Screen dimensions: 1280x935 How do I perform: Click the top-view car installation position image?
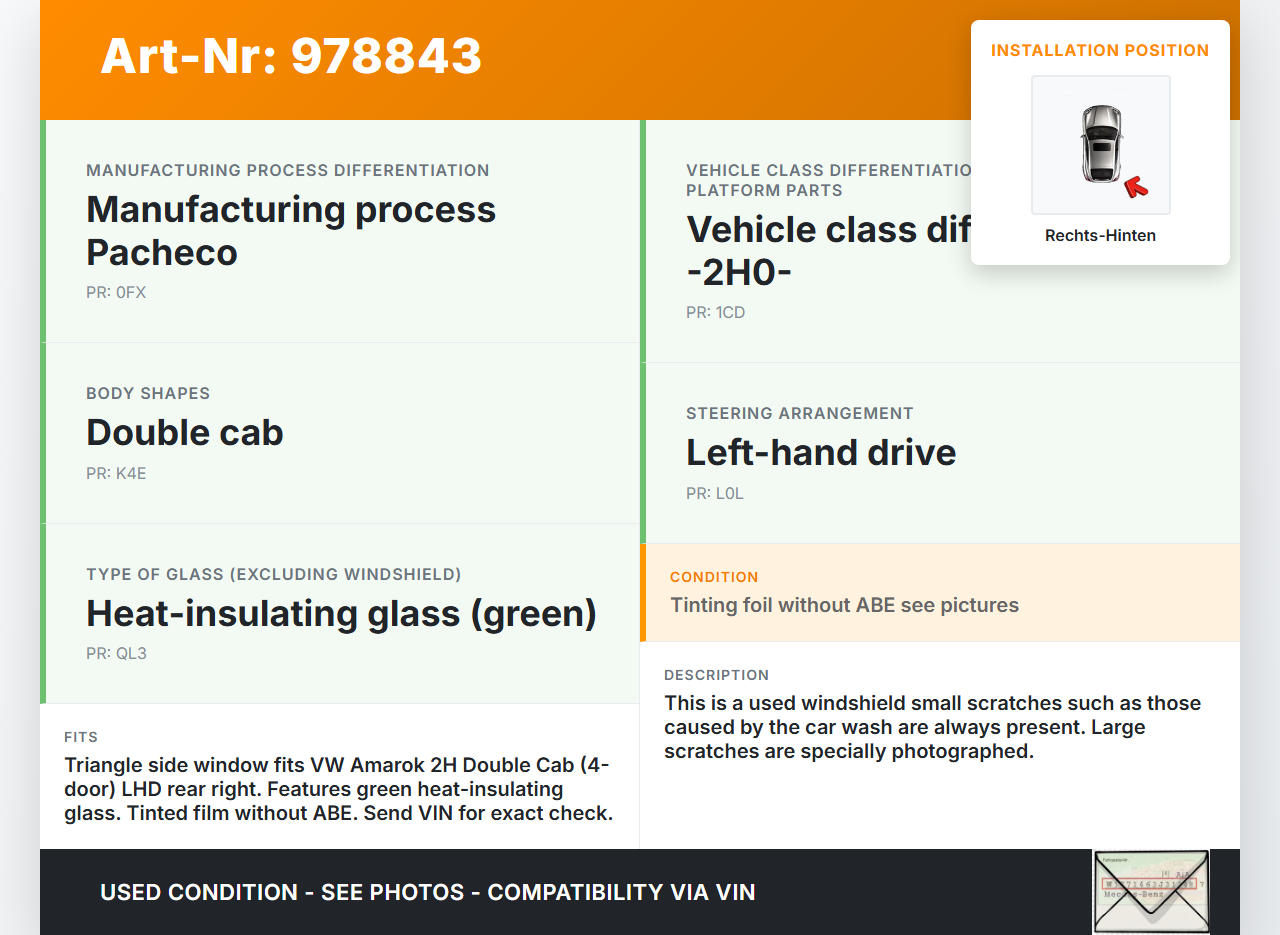[x=1100, y=144]
